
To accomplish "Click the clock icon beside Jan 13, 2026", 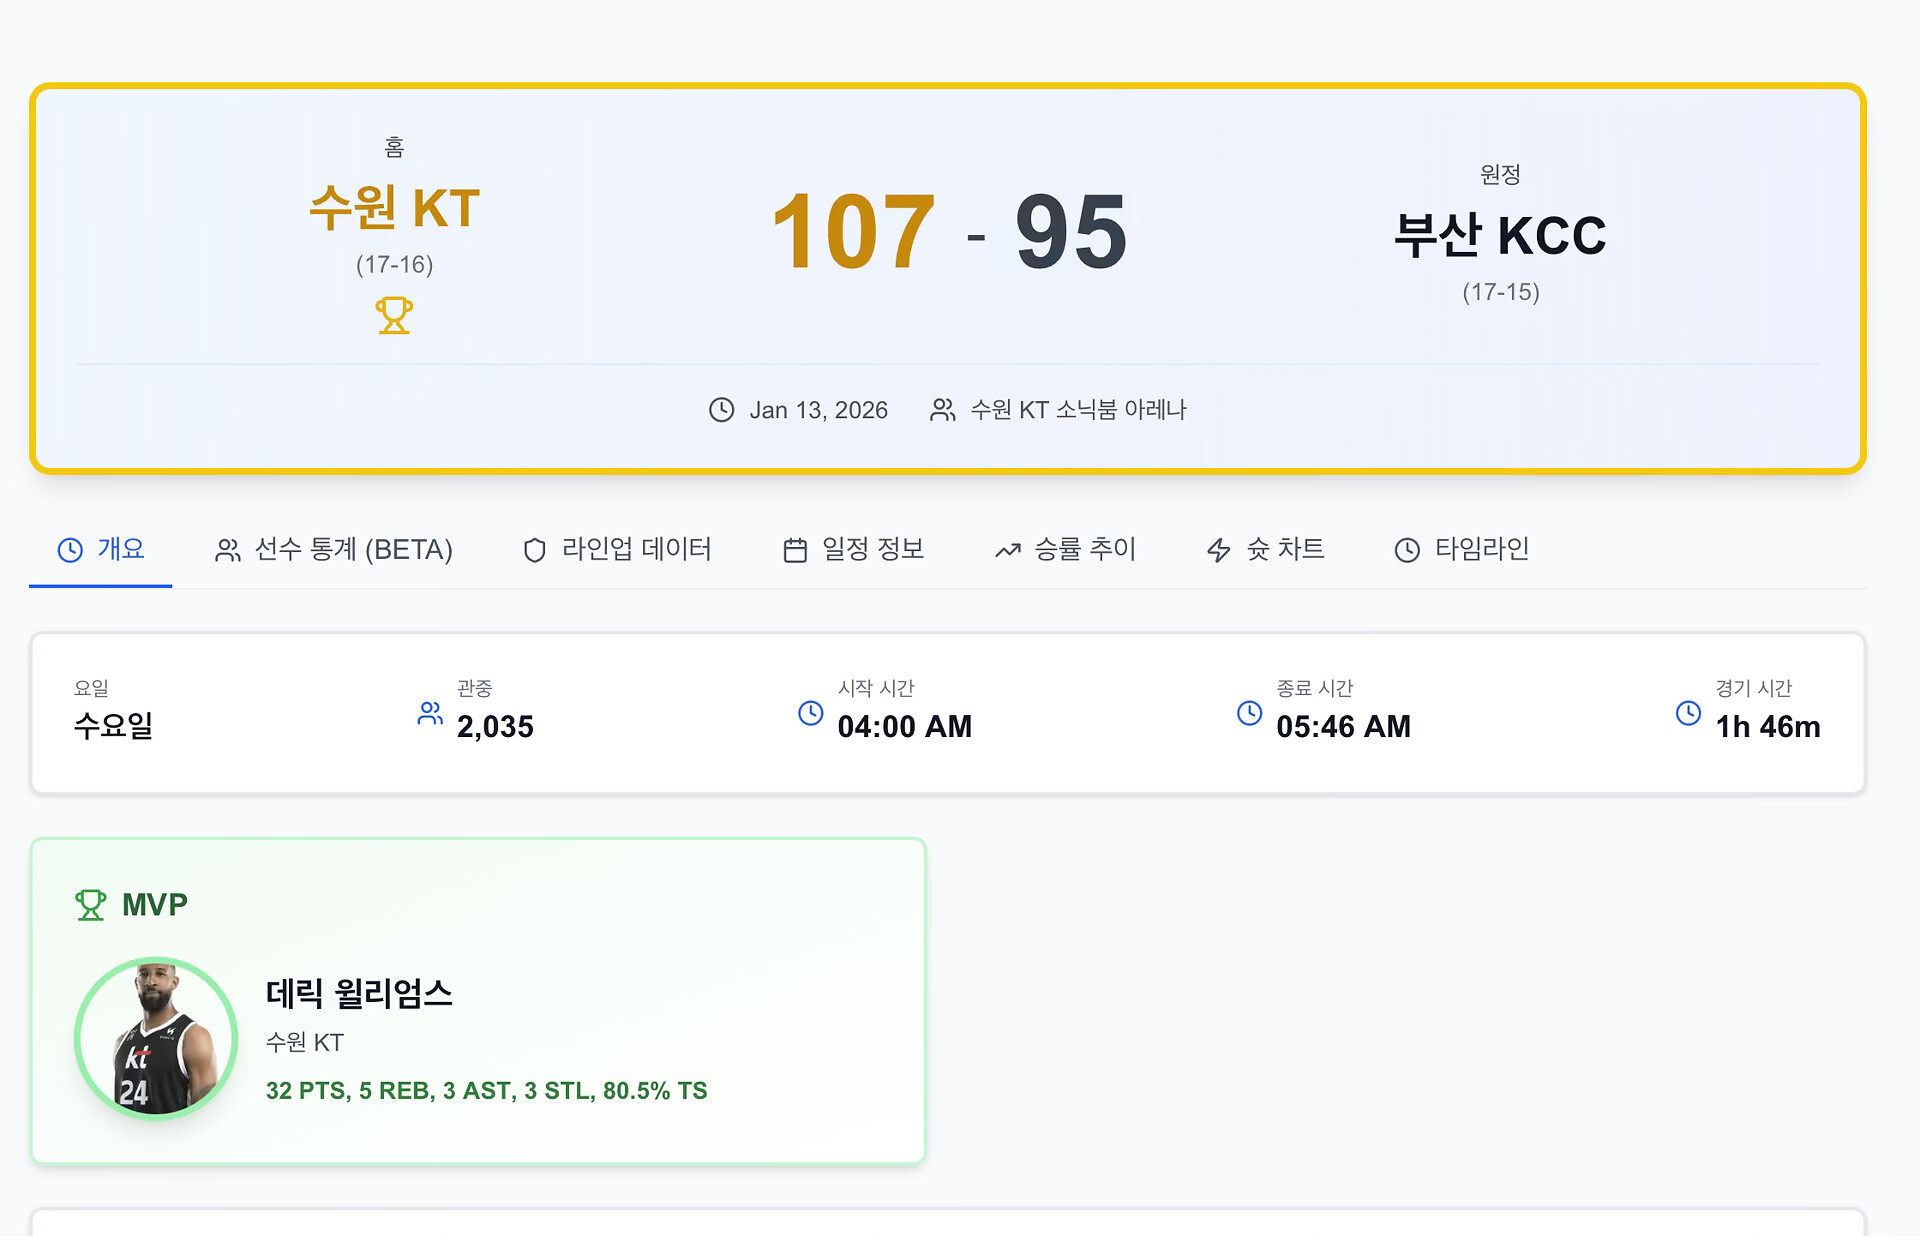I will (x=721, y=410).
